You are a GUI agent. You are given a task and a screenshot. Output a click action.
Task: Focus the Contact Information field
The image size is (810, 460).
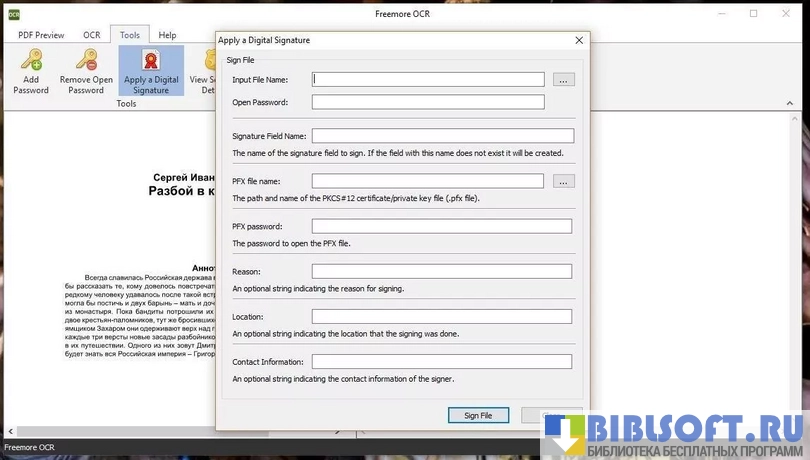tap(441, 362)
